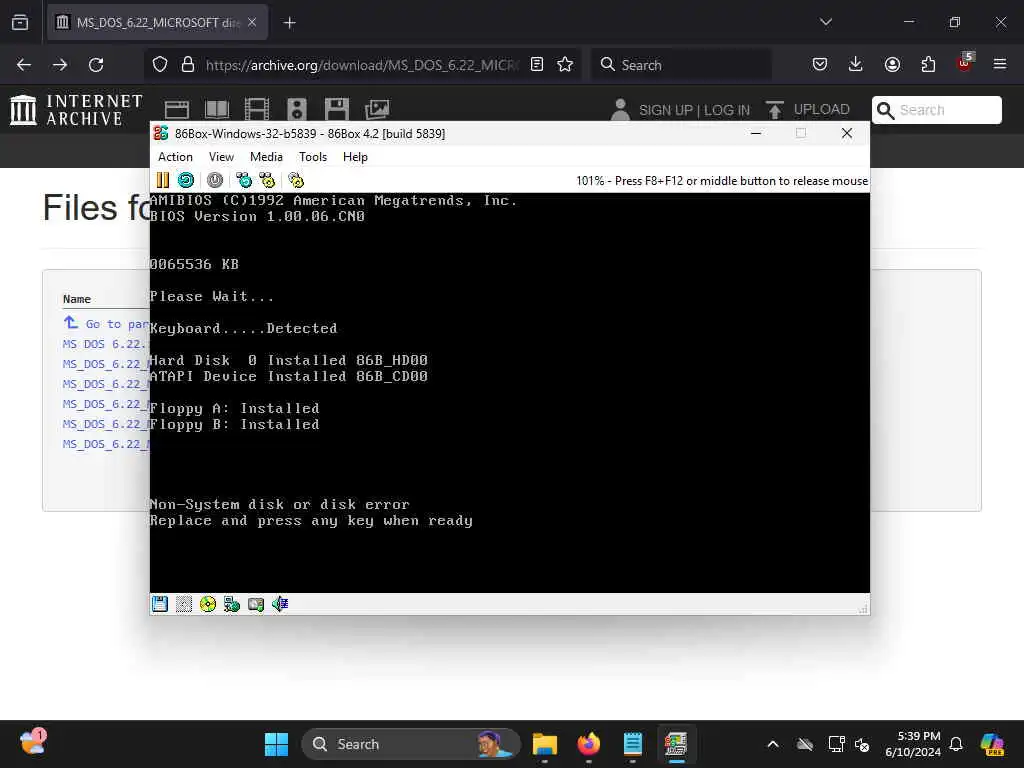The height and width of the screenshot is (768, 1024).
Task: Reload the archive.org page
Action: click(96, 65)
